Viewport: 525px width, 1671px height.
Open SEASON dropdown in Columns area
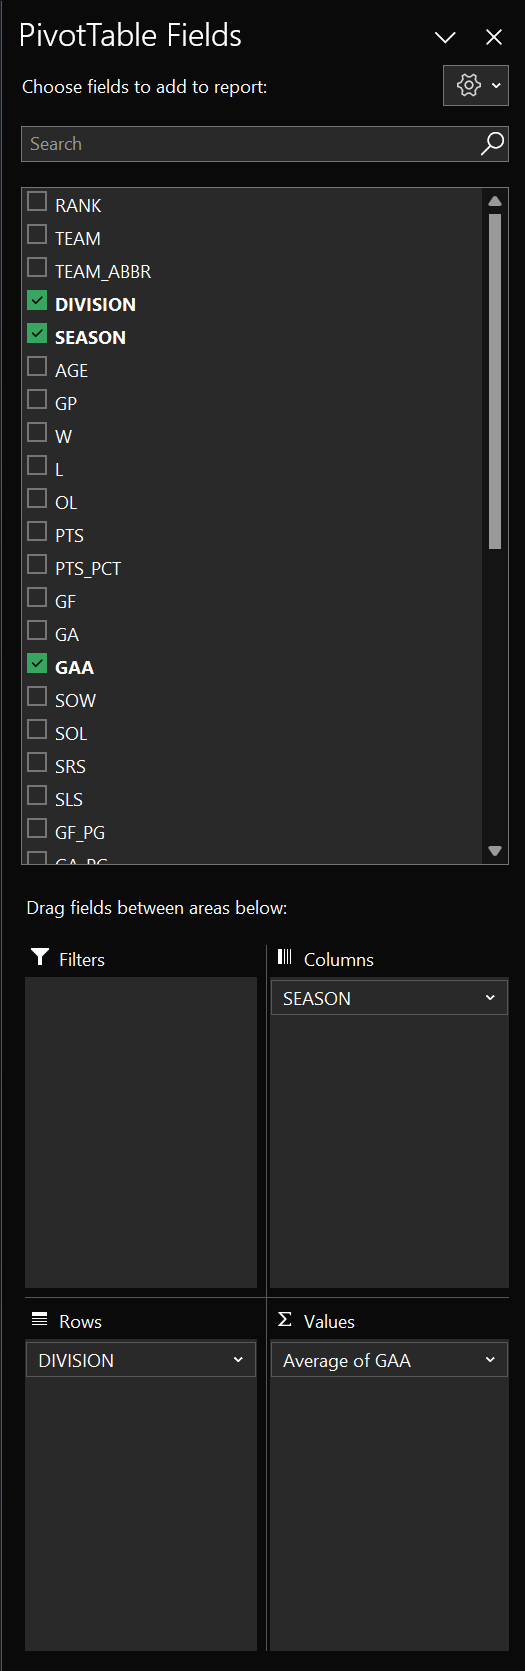pyautogui.click(x=490, y=998)
